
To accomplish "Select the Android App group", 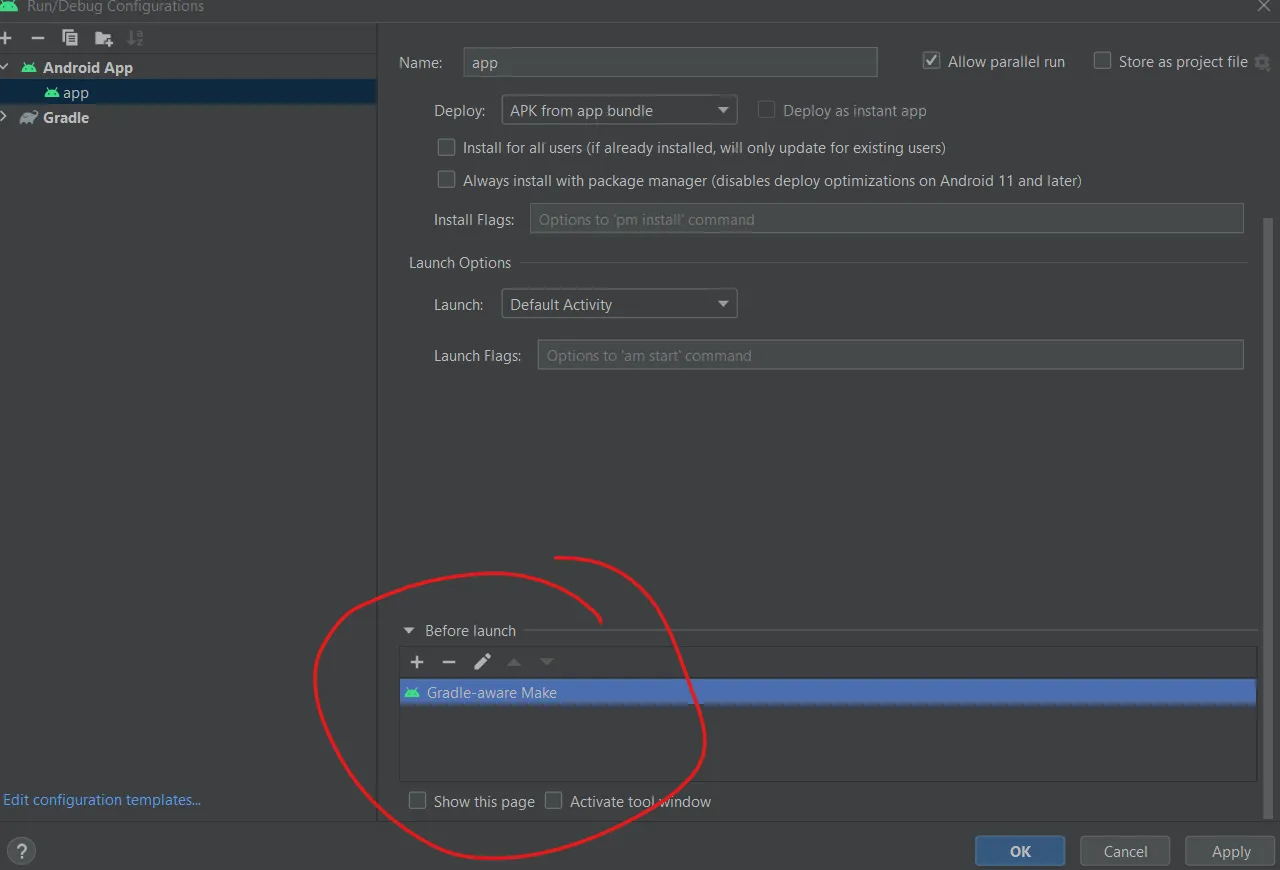I will [88, 68].
